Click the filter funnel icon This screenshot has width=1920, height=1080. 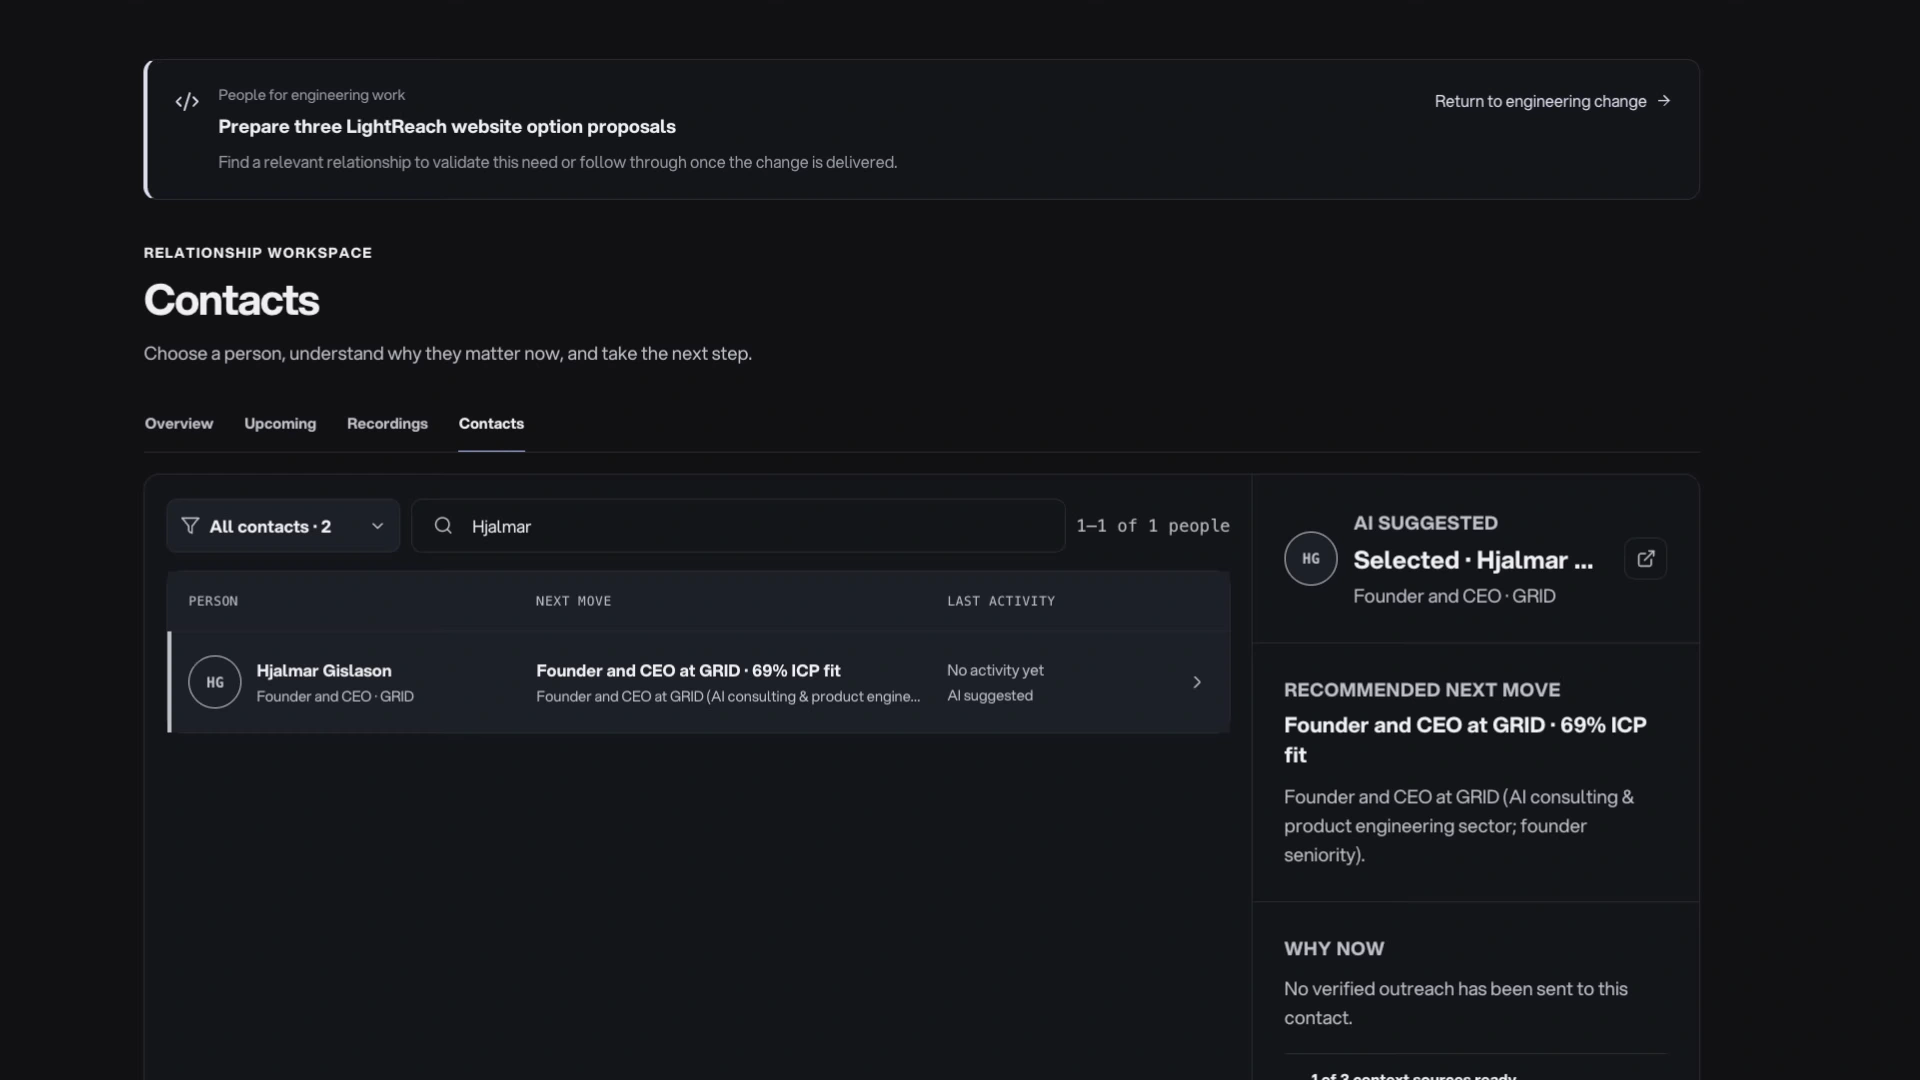[x=190, y=526]
